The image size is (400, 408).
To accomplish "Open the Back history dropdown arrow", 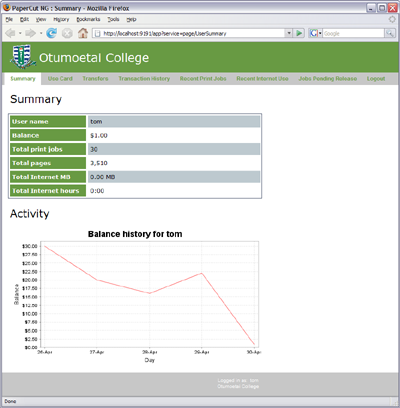I will [20, 33].
